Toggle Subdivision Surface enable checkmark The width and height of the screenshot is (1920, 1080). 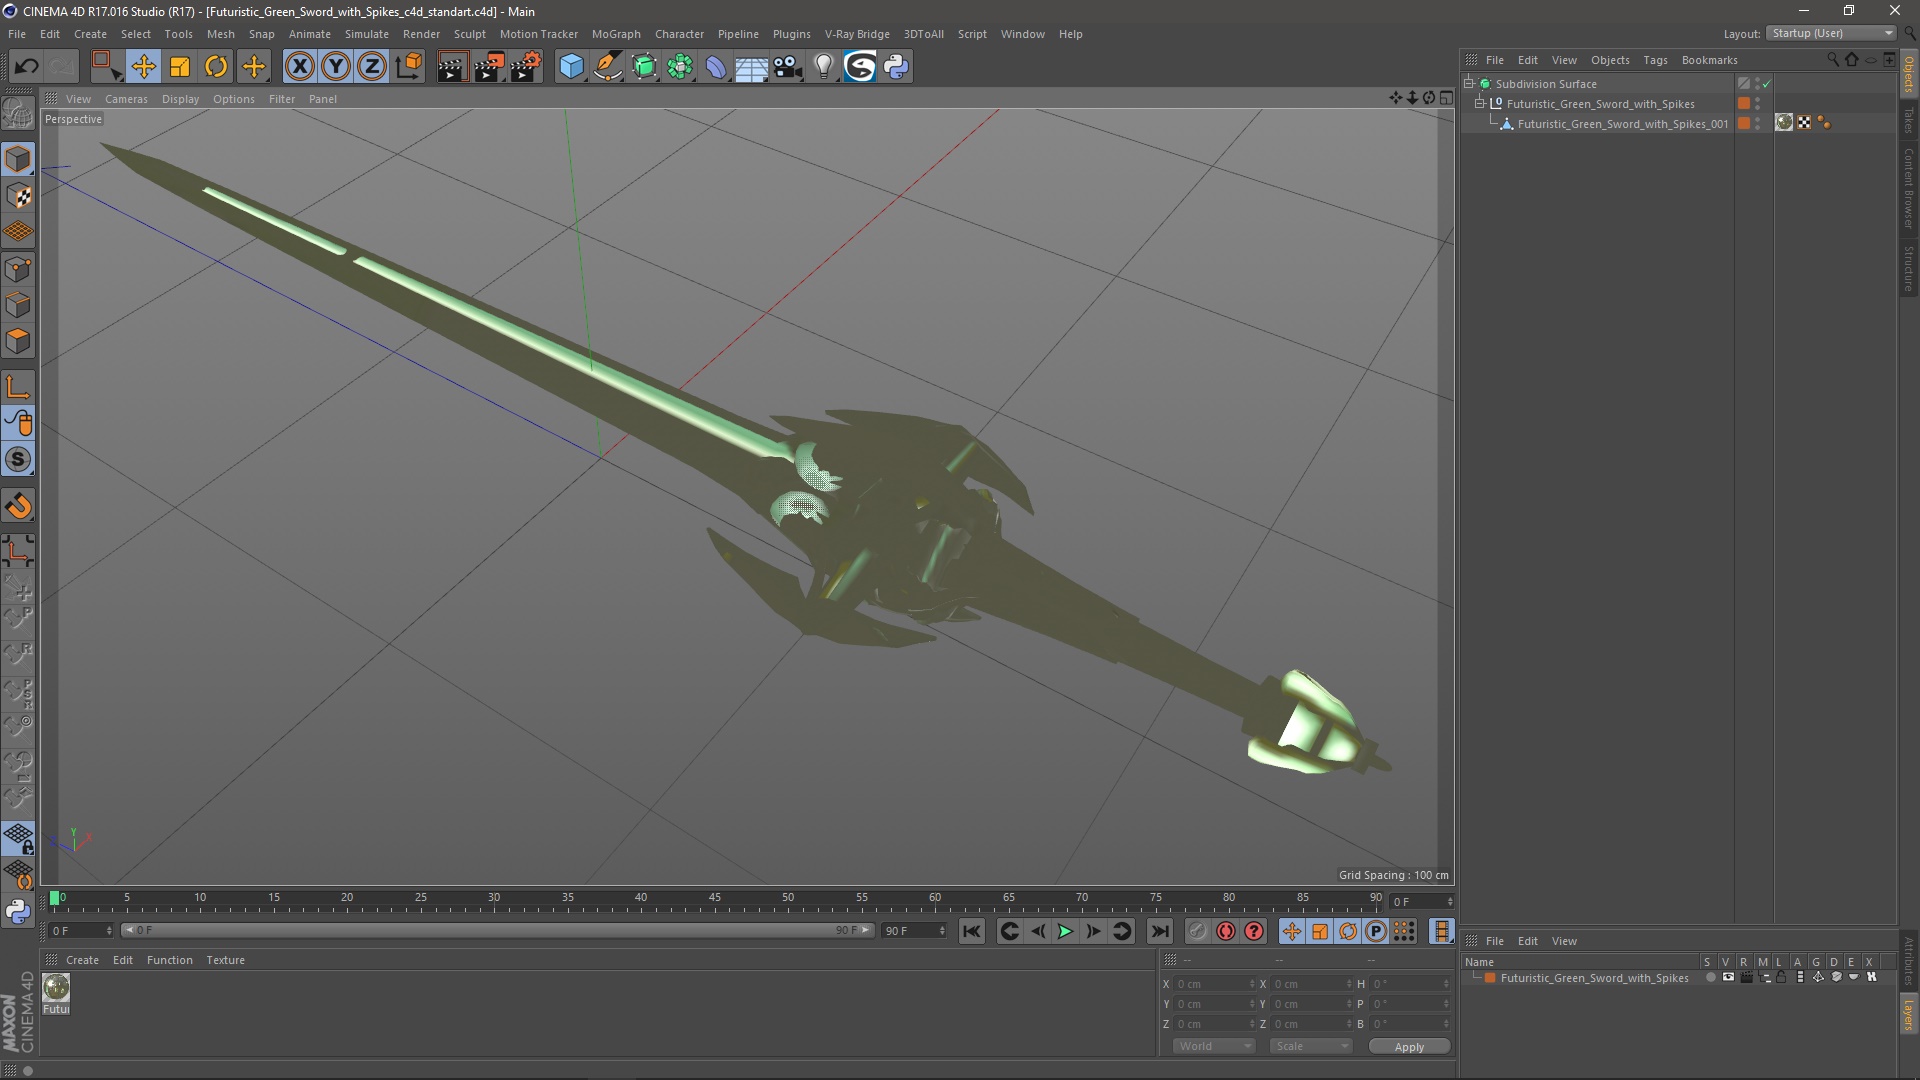click(1767, 84)
